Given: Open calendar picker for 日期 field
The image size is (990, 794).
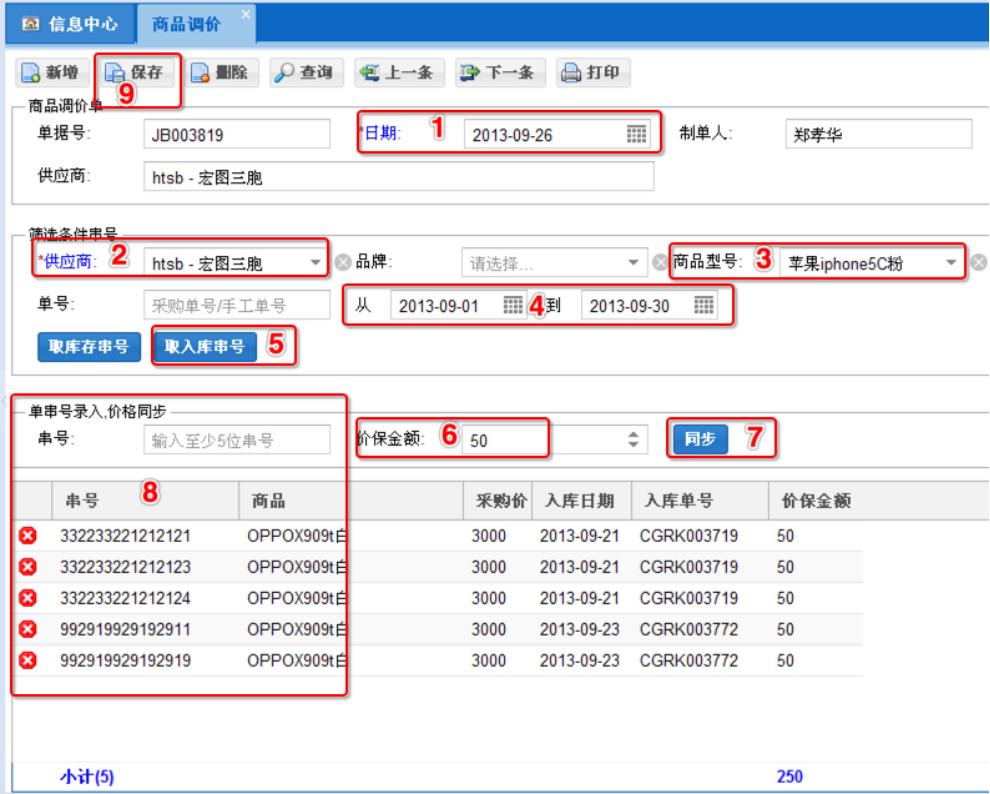Looking at the screenshot, I should point(636,134).
